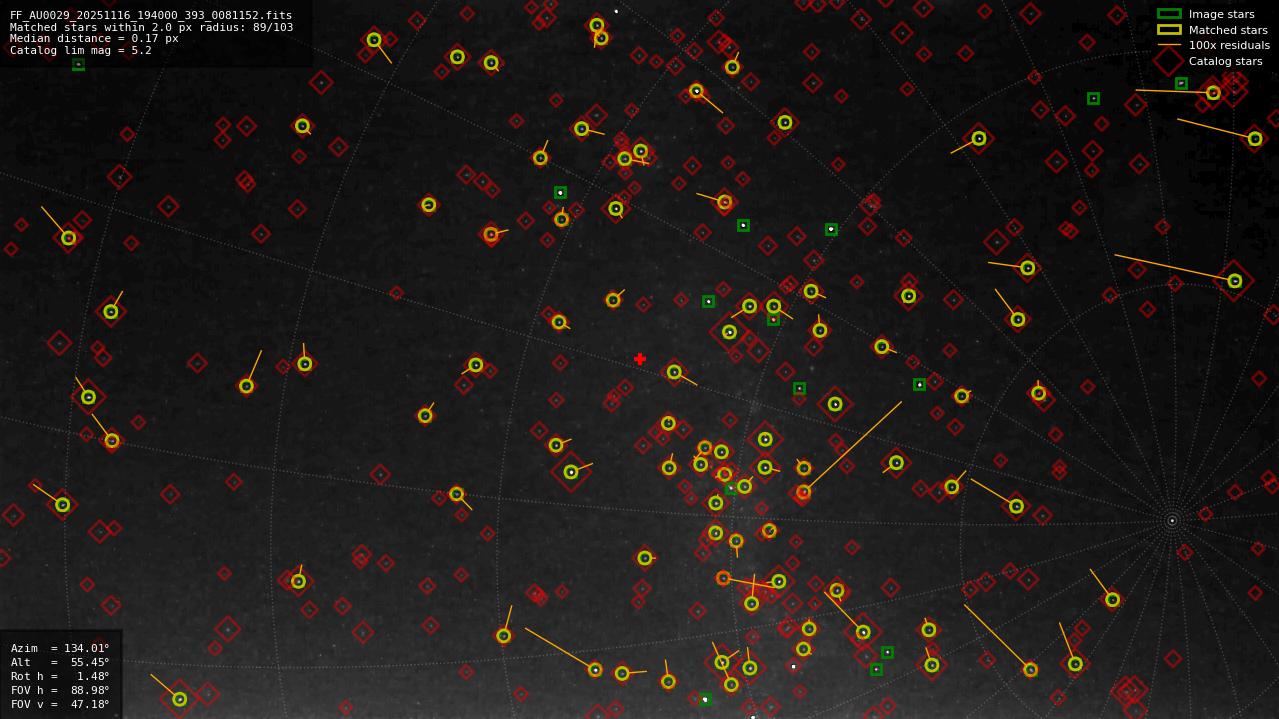Image resolution: width=1279 pixels, height=719 pixels.
Task: Click the 'Alt = 55.45°' value
Action: [x=60, y=662]
